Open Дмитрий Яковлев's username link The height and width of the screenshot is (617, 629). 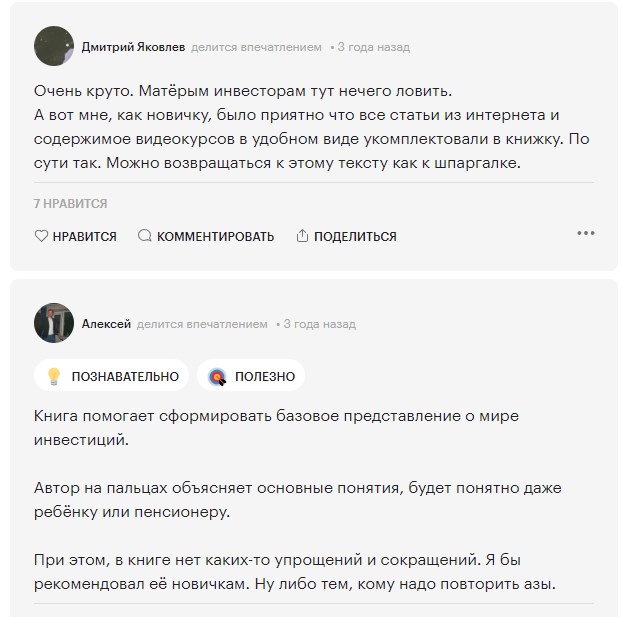[x=132, y=47]
